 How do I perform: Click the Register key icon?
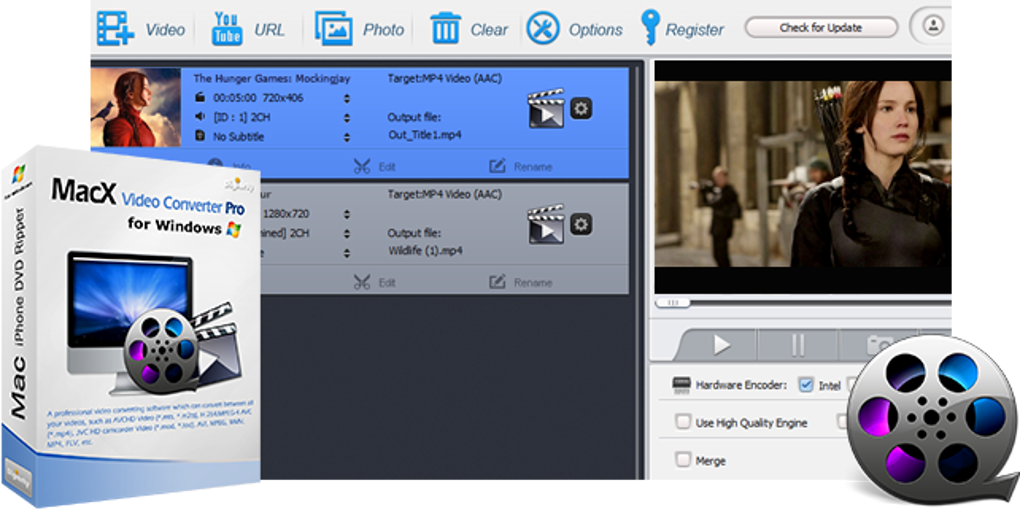click(x=650, y=27)
